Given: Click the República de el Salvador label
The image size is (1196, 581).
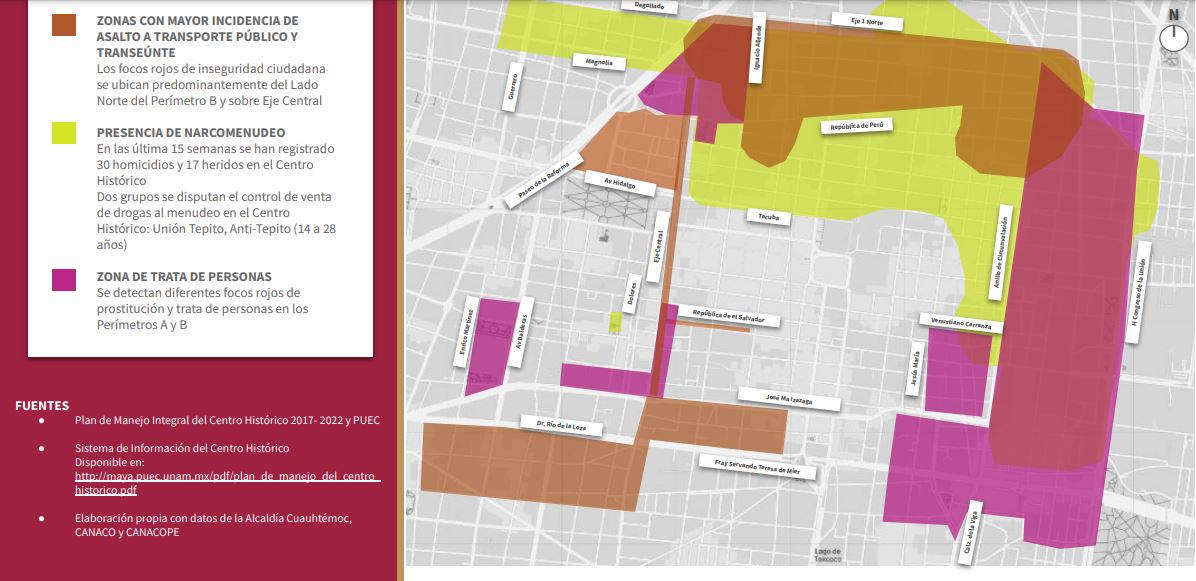Looking at the screenshot, I should 728,316.
